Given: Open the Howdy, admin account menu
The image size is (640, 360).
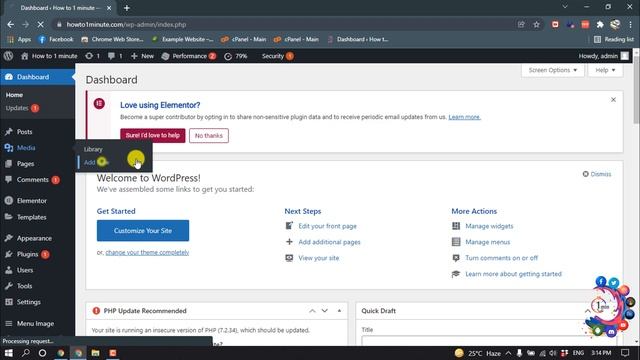Looking at the screenshot, I should pos(603,56).
